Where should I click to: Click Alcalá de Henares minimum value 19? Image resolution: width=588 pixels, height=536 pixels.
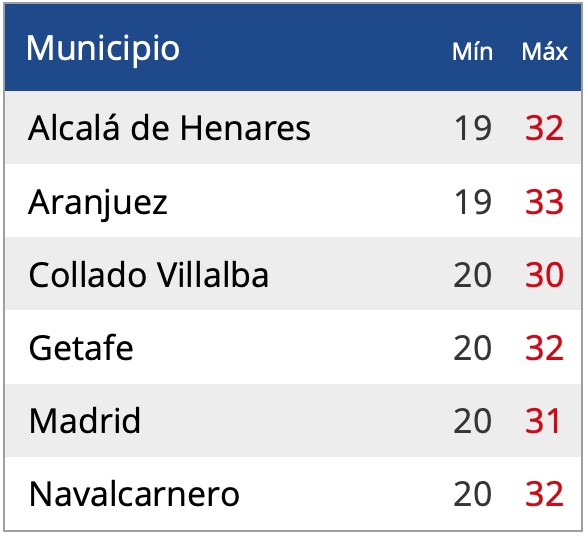[472, 128]
